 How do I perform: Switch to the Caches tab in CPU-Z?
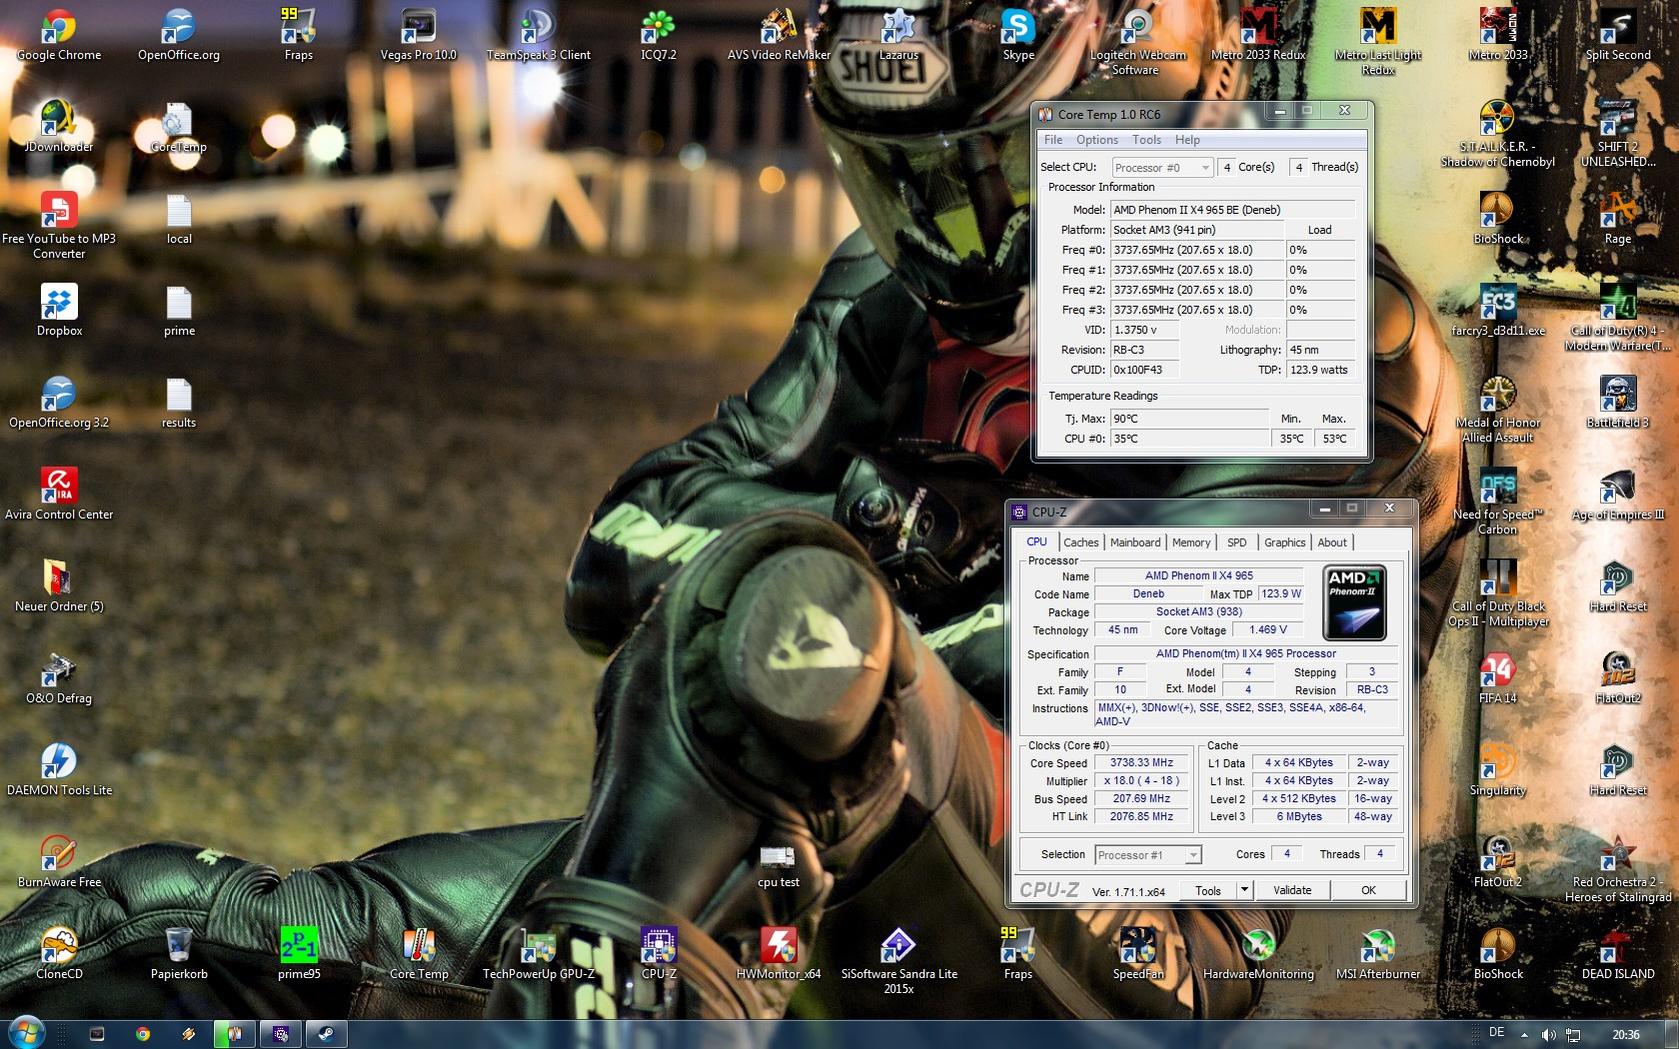pyautogui.click(x=1080, y=542)
